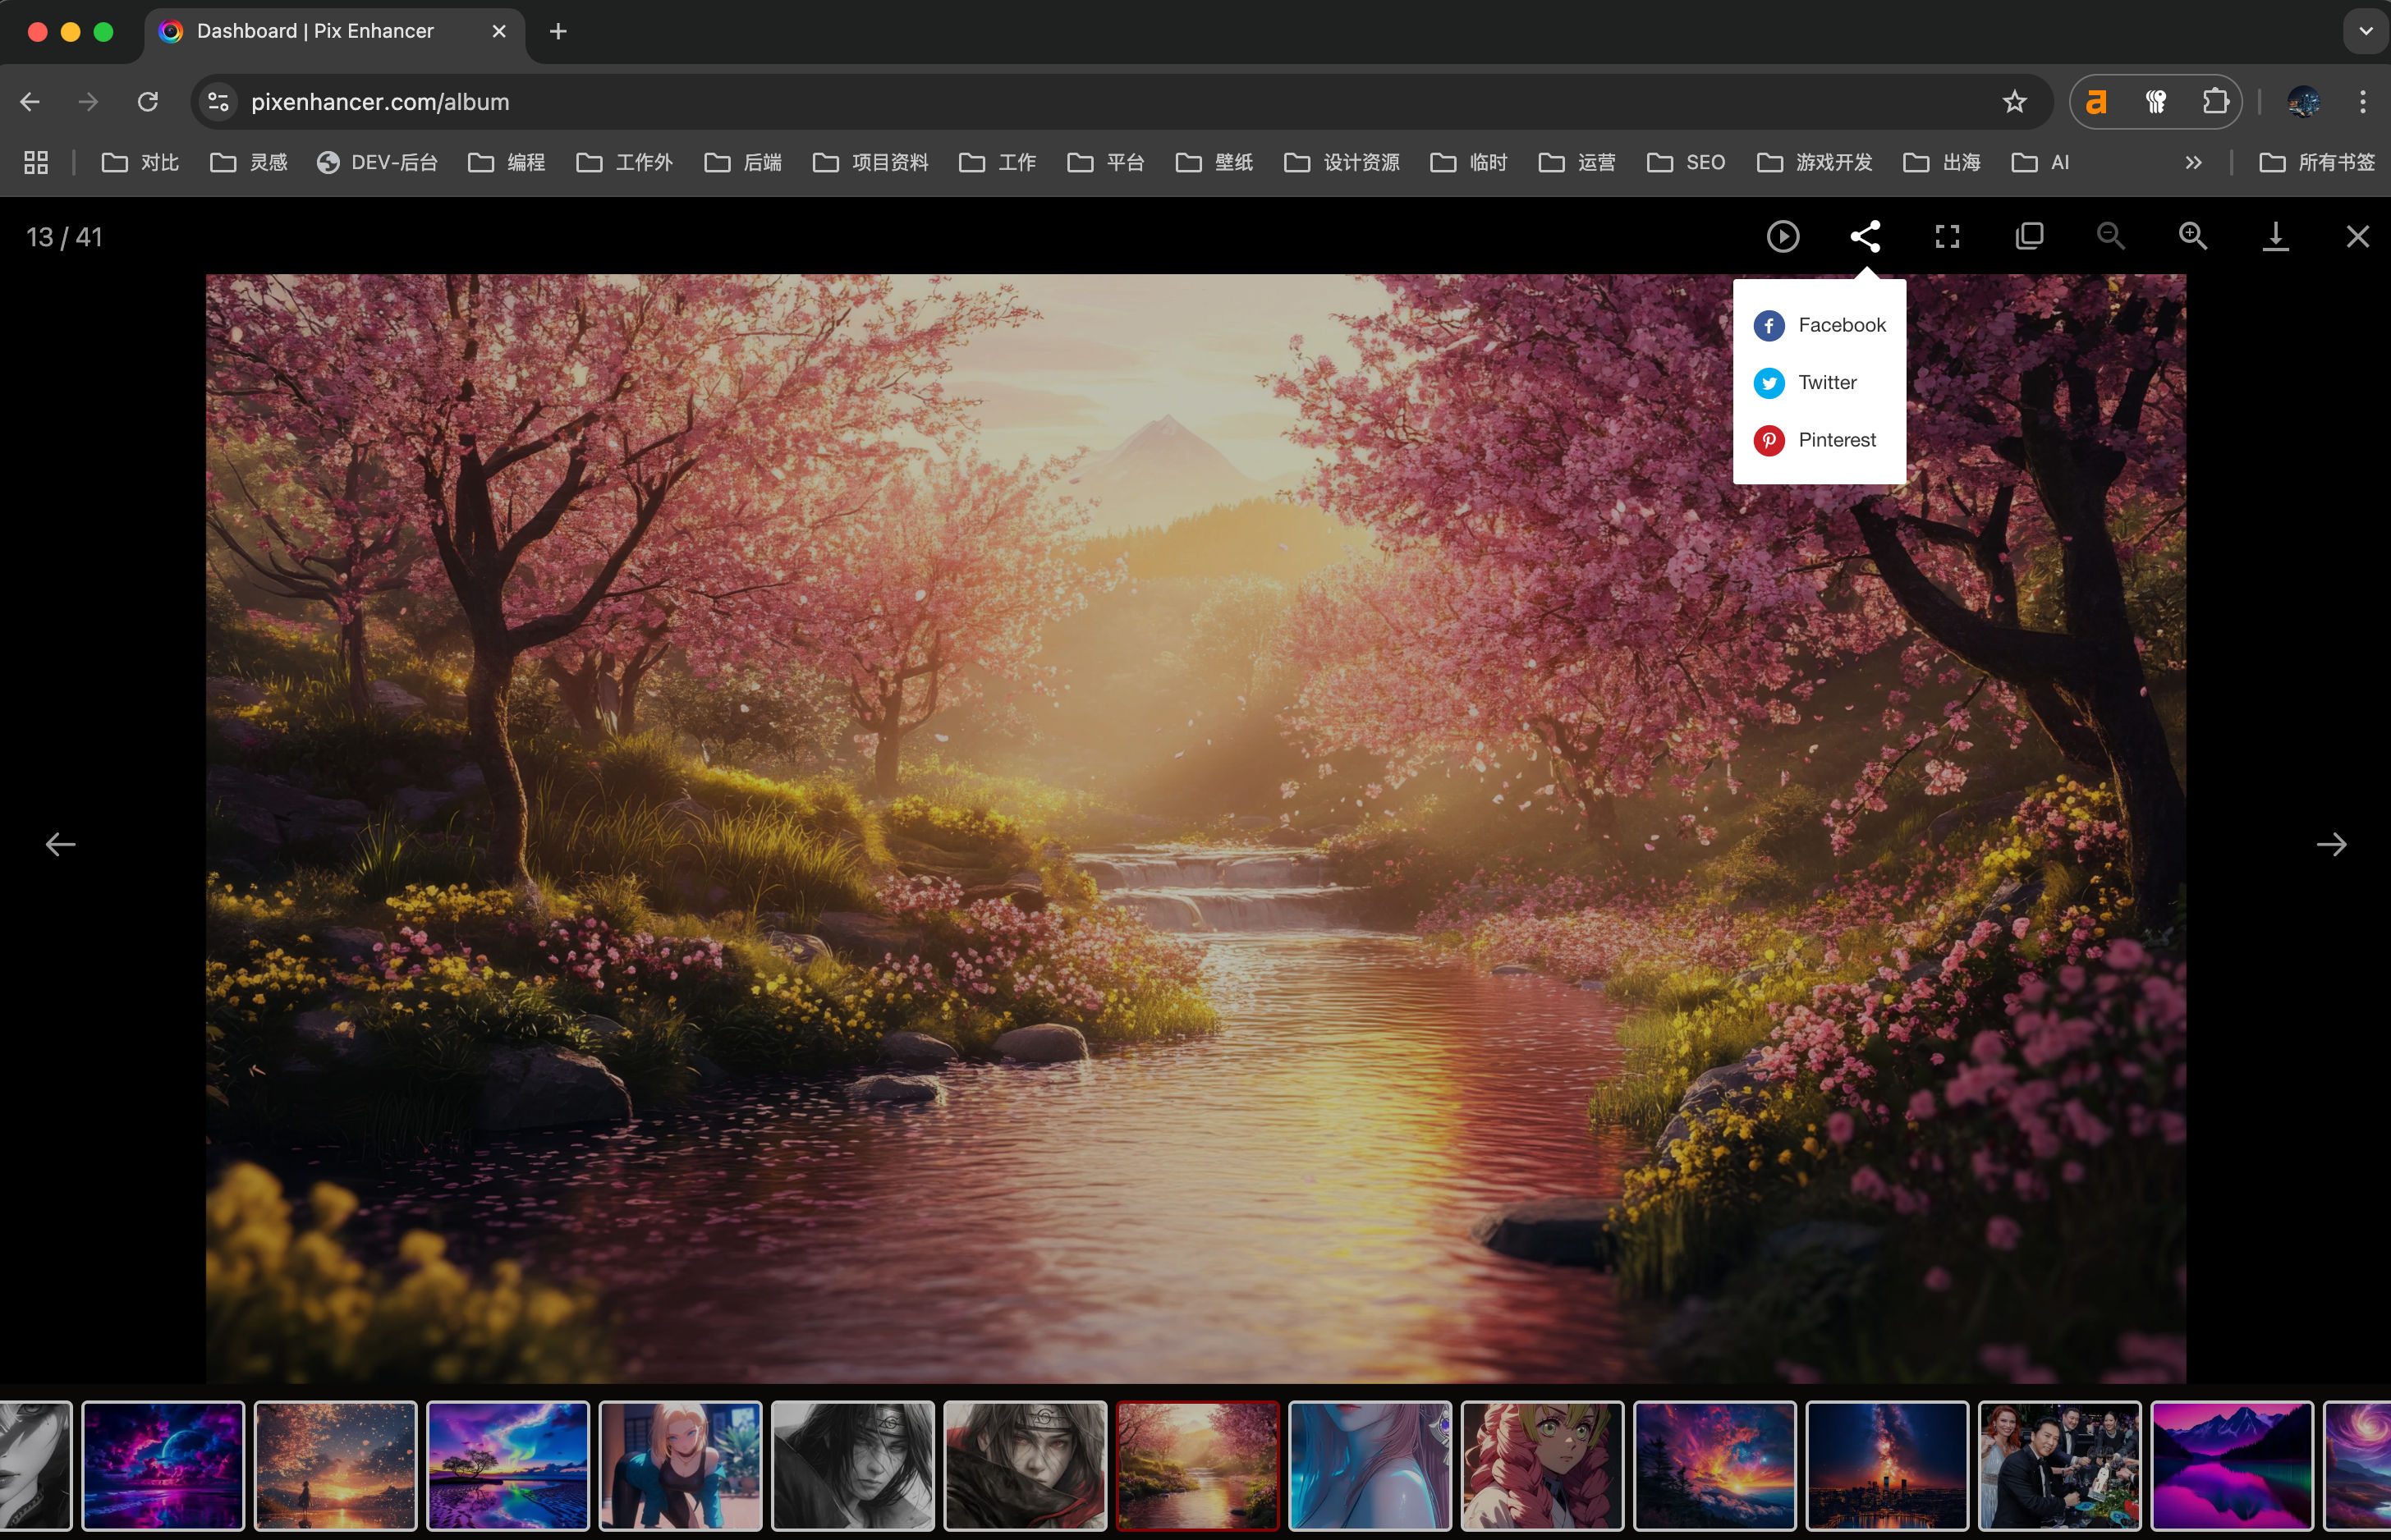Click the address bar URL pixenhancer.com/album
Viewport: 2391px width, 1540px height.
(x=380, y=102)
